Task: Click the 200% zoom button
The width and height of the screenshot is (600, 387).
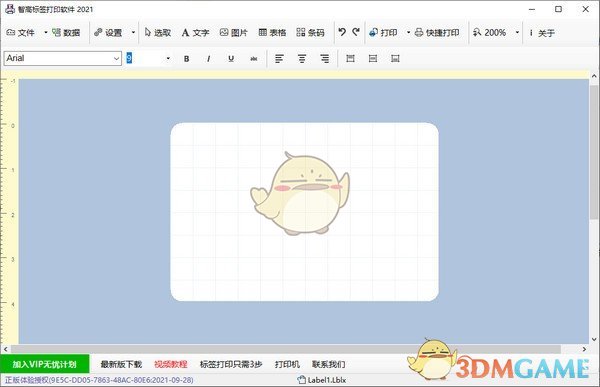Action: pos(489,33)
